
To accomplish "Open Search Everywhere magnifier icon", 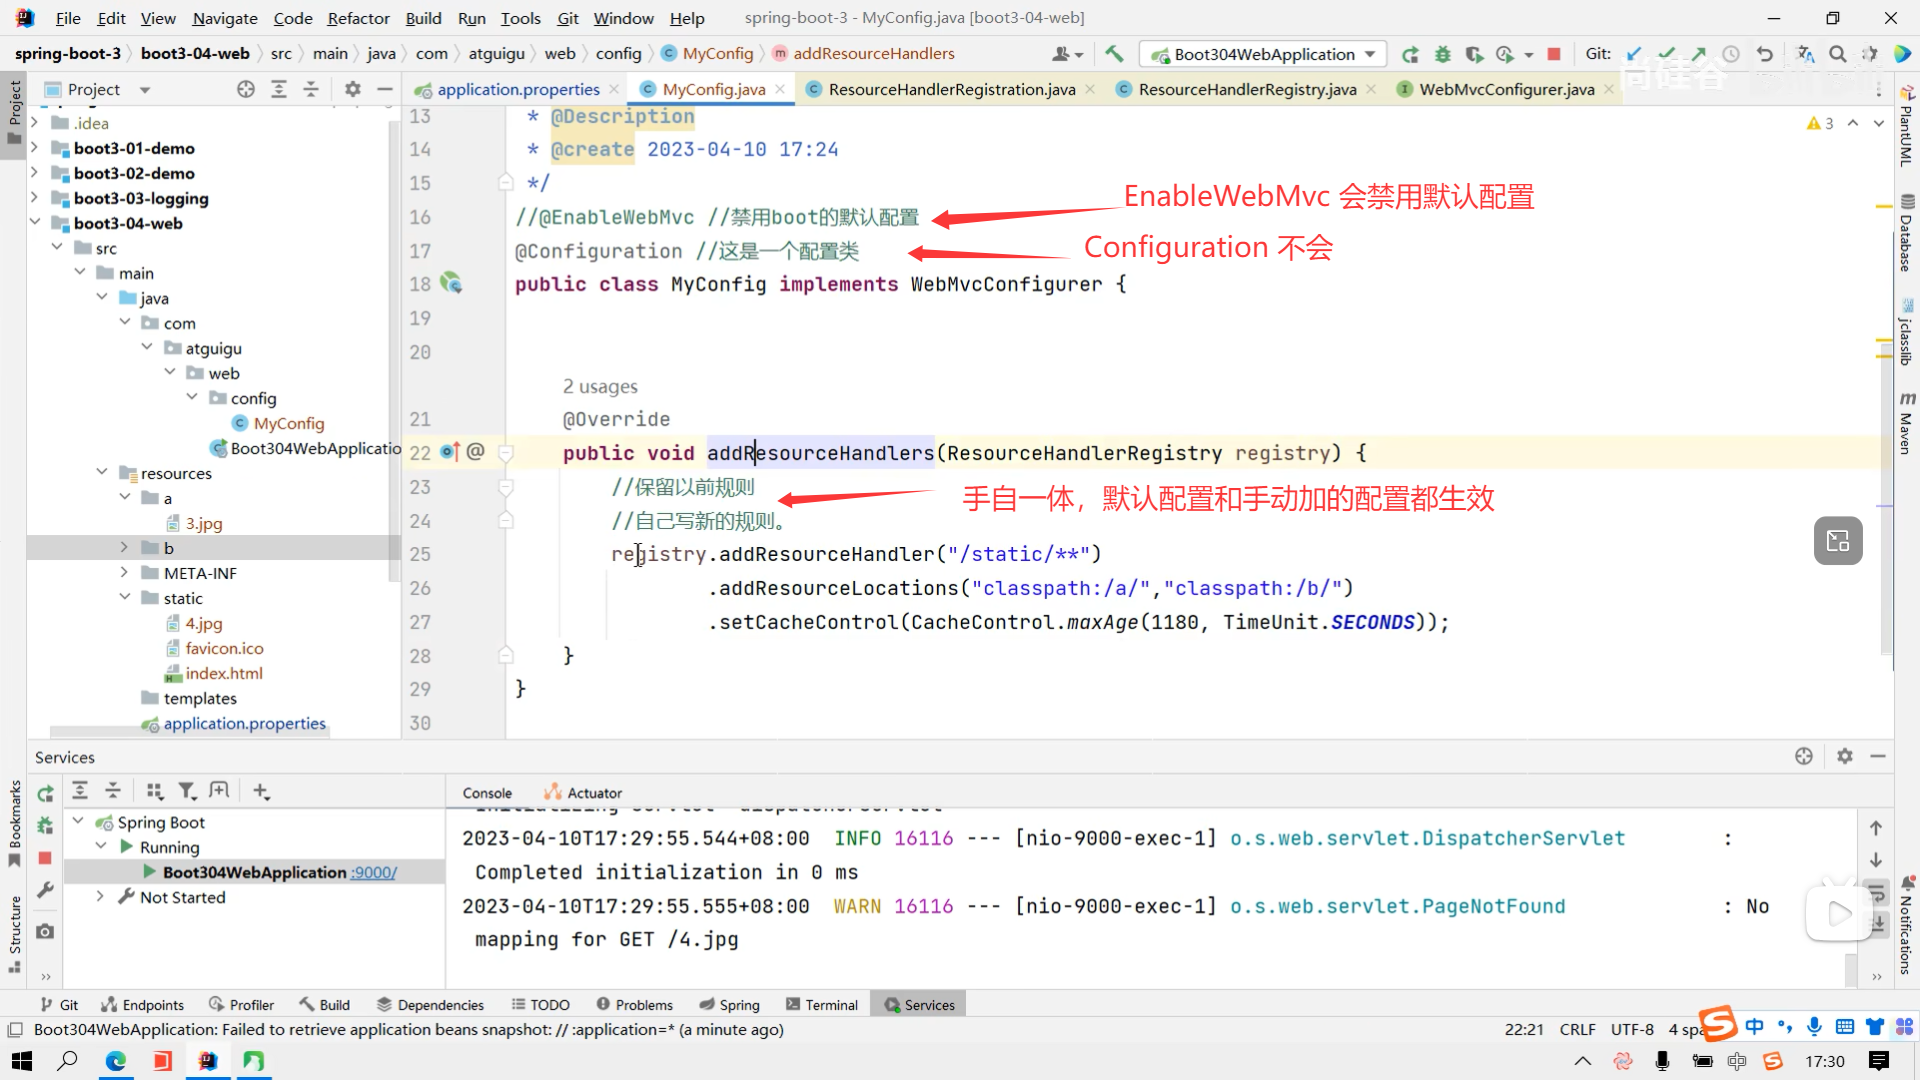I will [x=1837, y=54].
